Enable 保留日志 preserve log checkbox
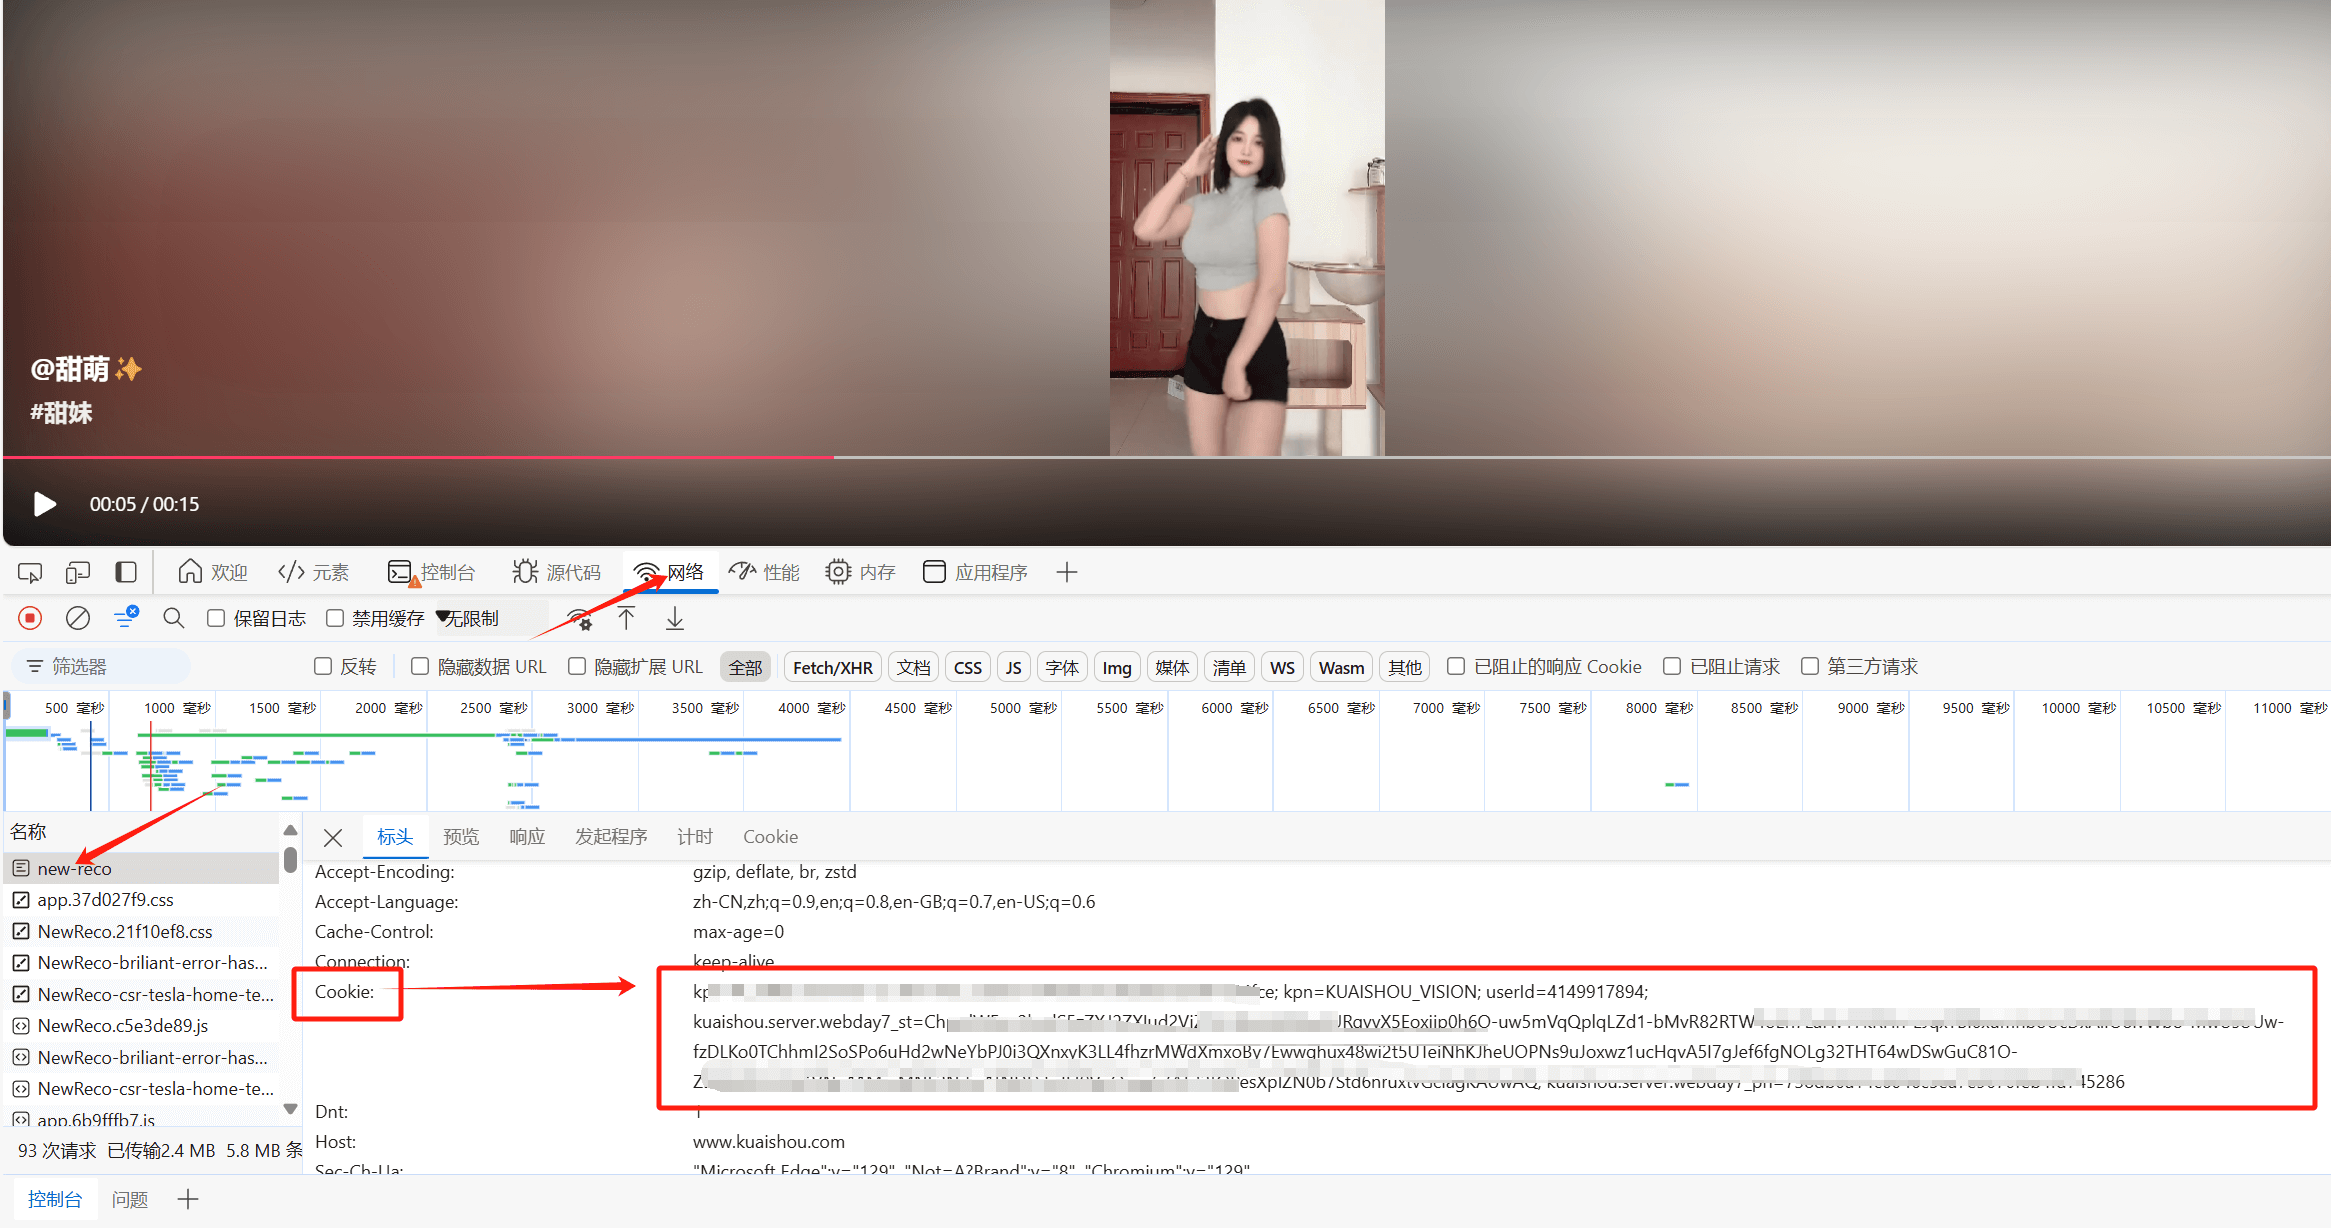The height and width of the screenshot is (1228, 2331). click(x=216, y=618)
